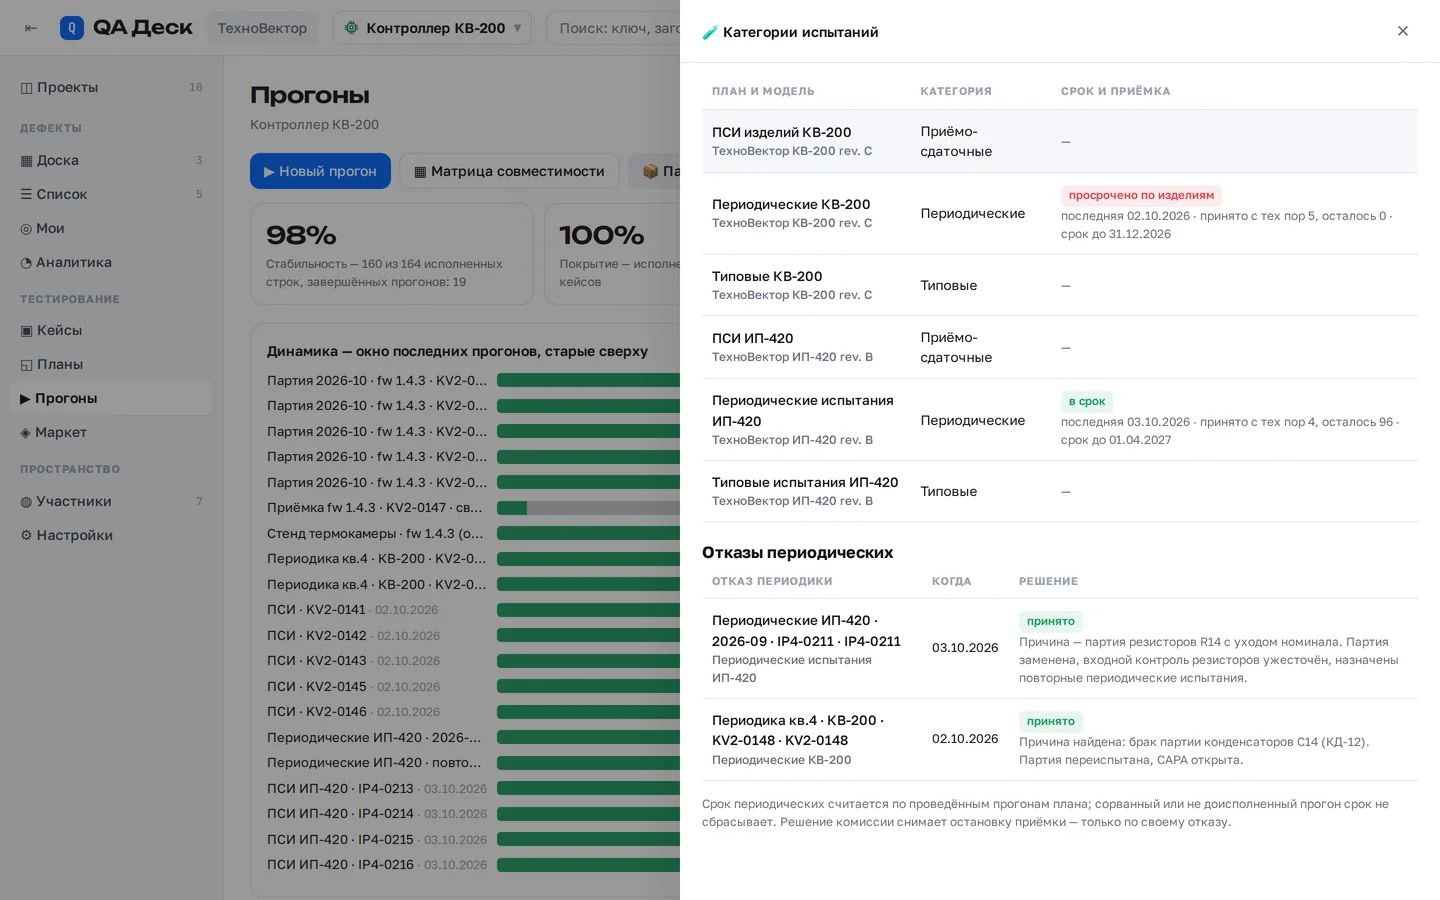
Task: Select the ПСИ ИП-420 plan row
Action: [1060, 347]
